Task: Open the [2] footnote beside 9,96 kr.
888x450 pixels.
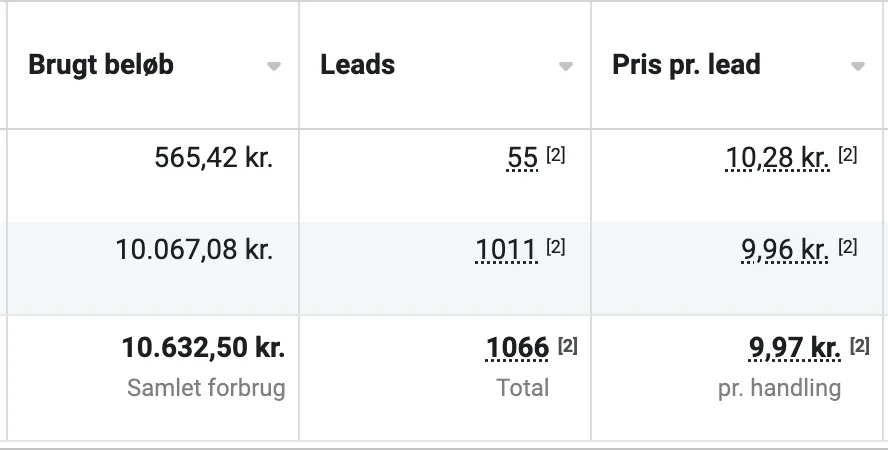Action: (848, 247)
